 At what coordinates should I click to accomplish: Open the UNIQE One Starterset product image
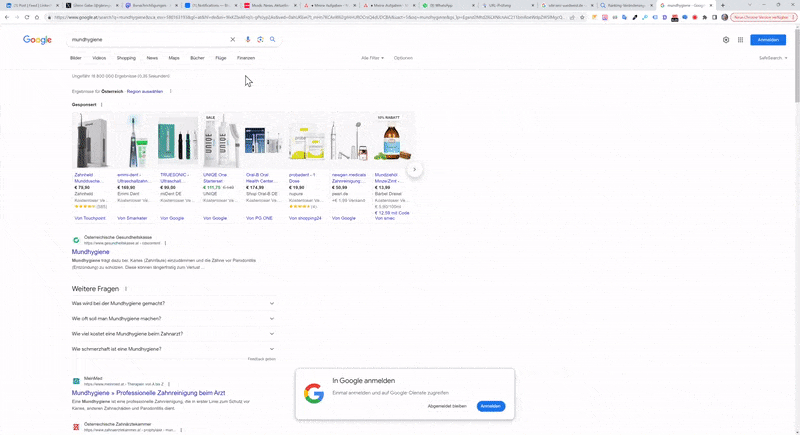coord(220,140)
